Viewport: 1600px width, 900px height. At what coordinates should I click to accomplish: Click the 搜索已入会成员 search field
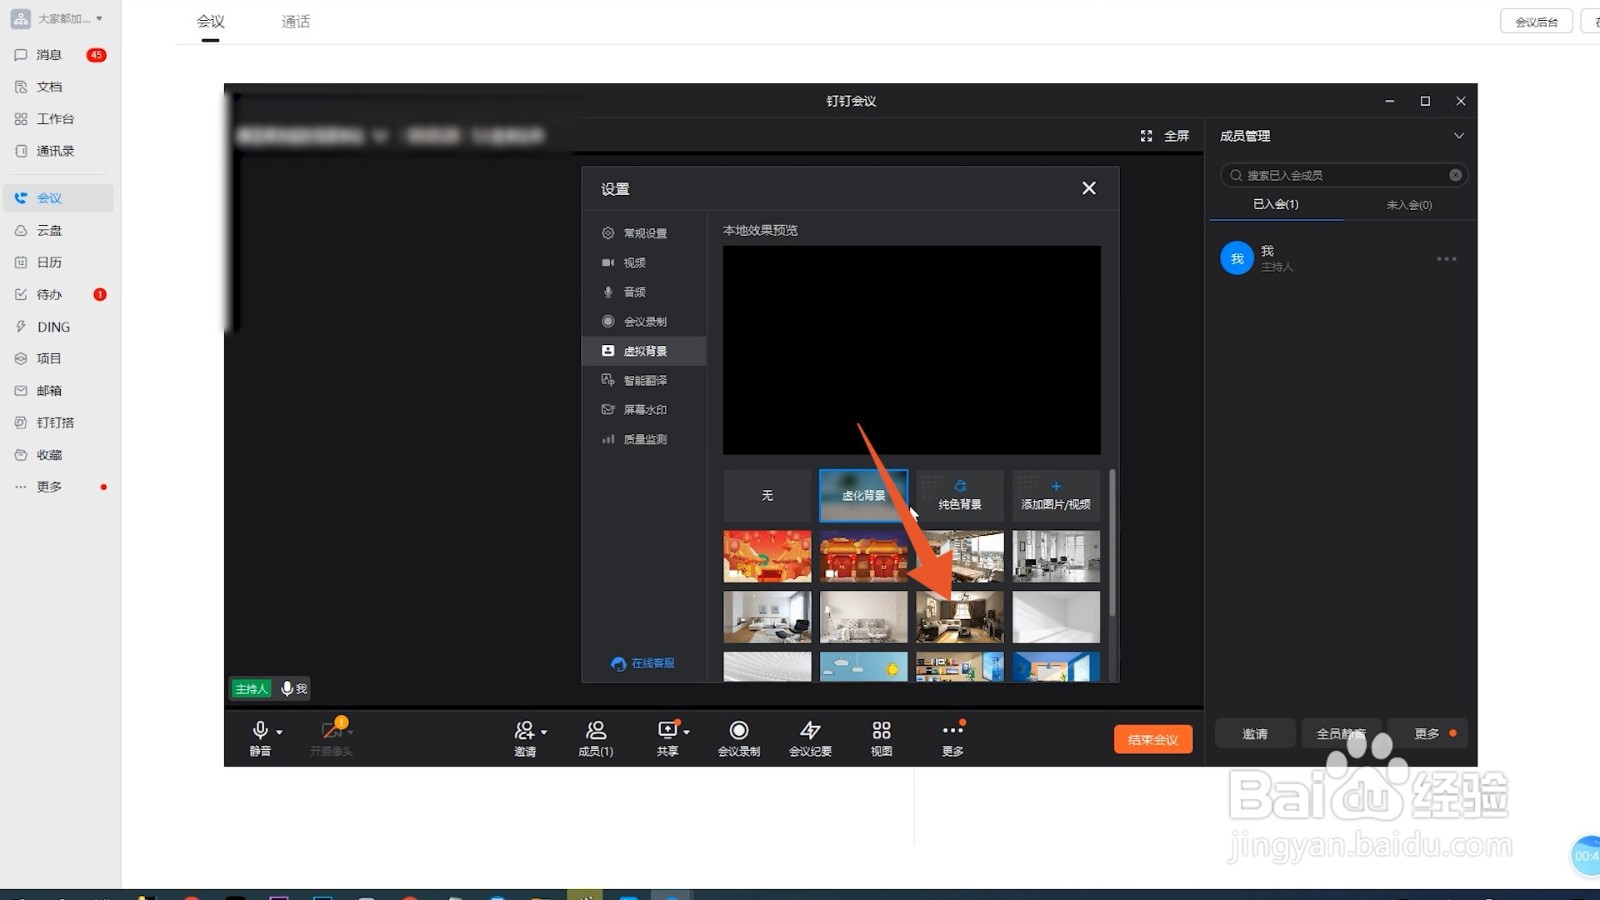click(x=1344, y=175)
